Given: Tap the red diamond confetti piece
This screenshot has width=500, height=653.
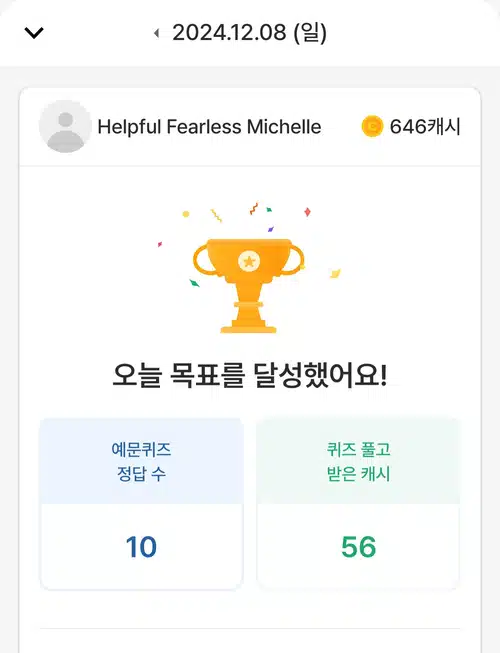Looking at the screenshot, I should (x=307, y=212).
